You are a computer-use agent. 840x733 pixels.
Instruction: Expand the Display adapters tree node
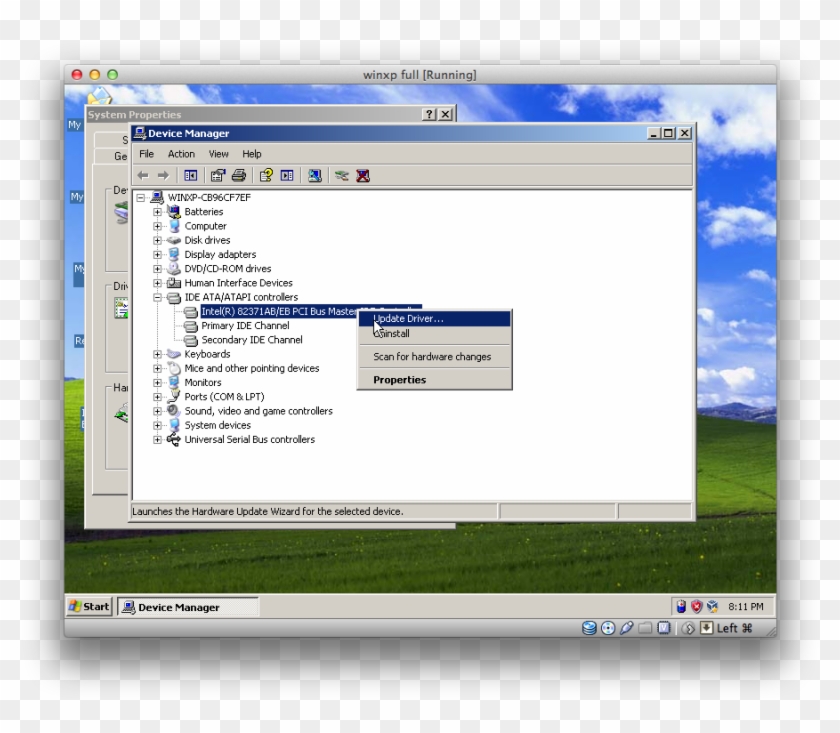[x=156, y=254]
